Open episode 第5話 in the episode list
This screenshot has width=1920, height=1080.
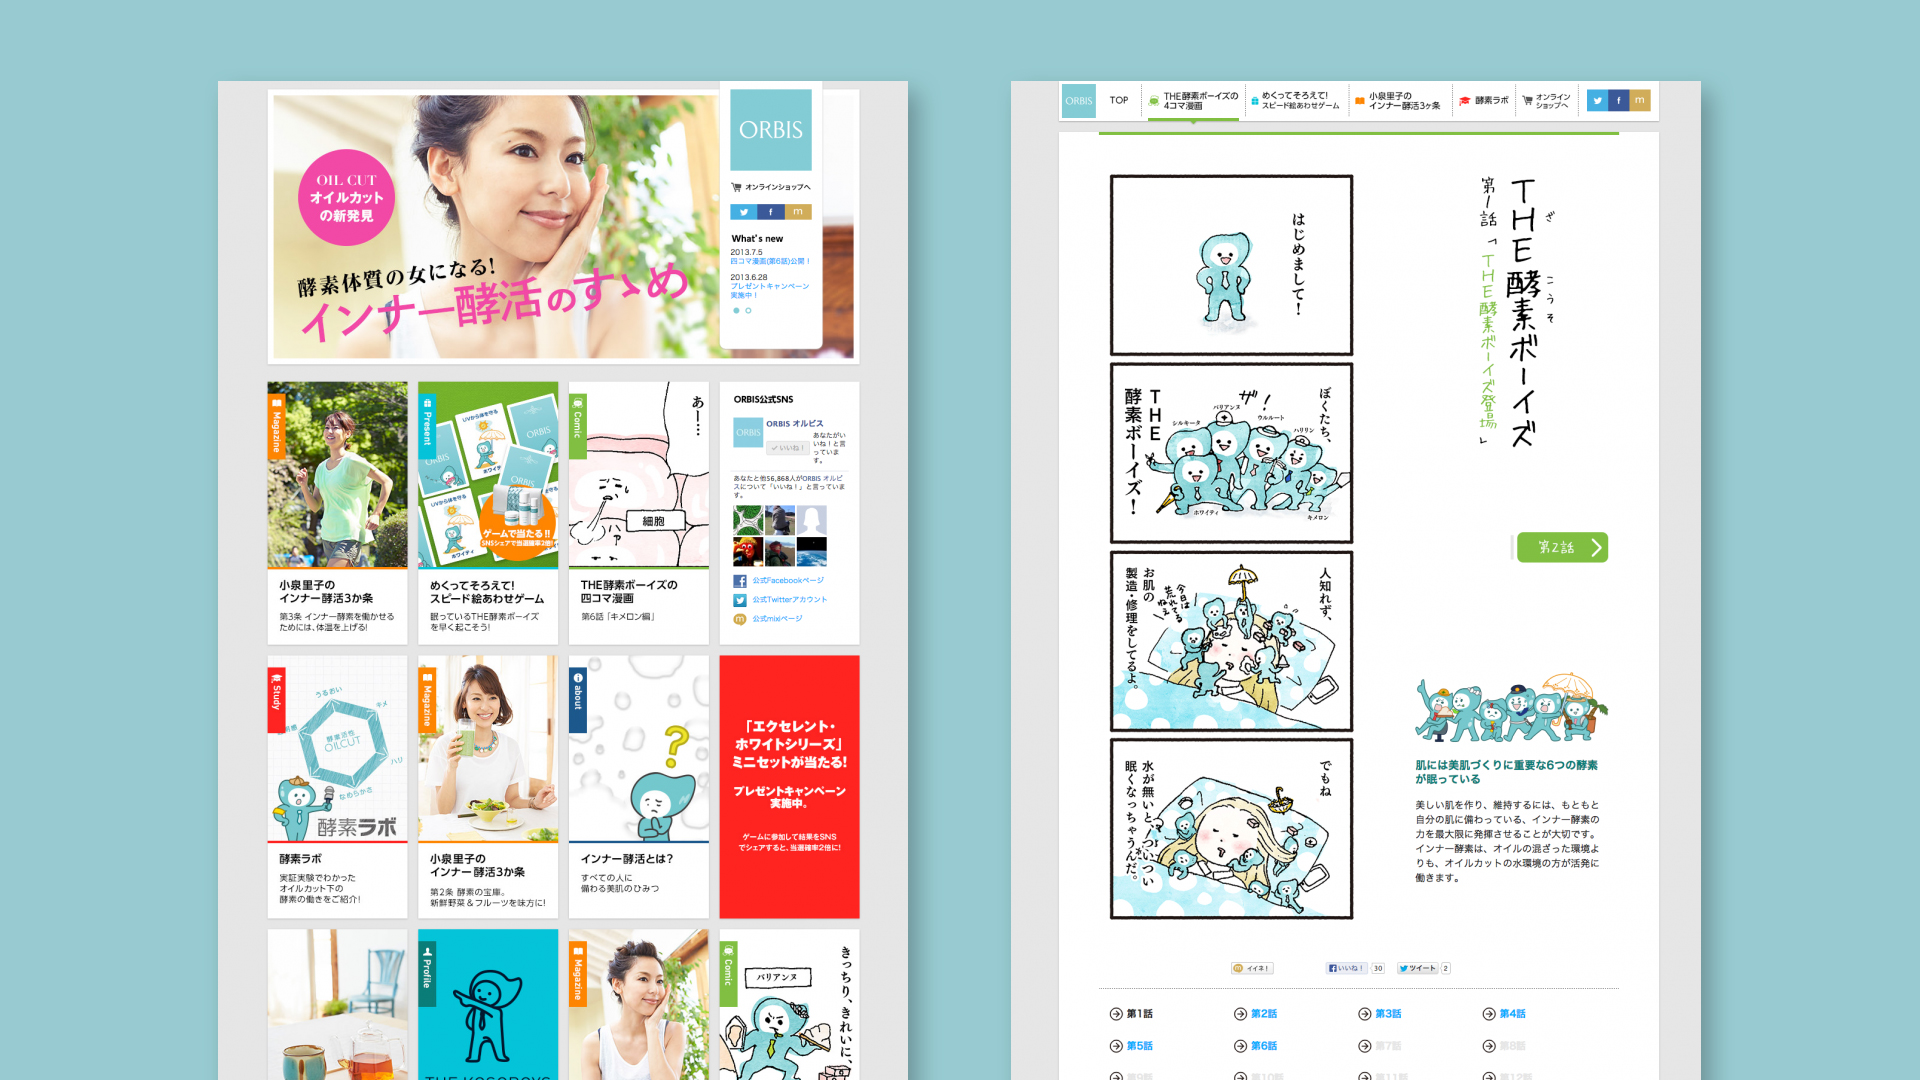click(1131, 1046)
